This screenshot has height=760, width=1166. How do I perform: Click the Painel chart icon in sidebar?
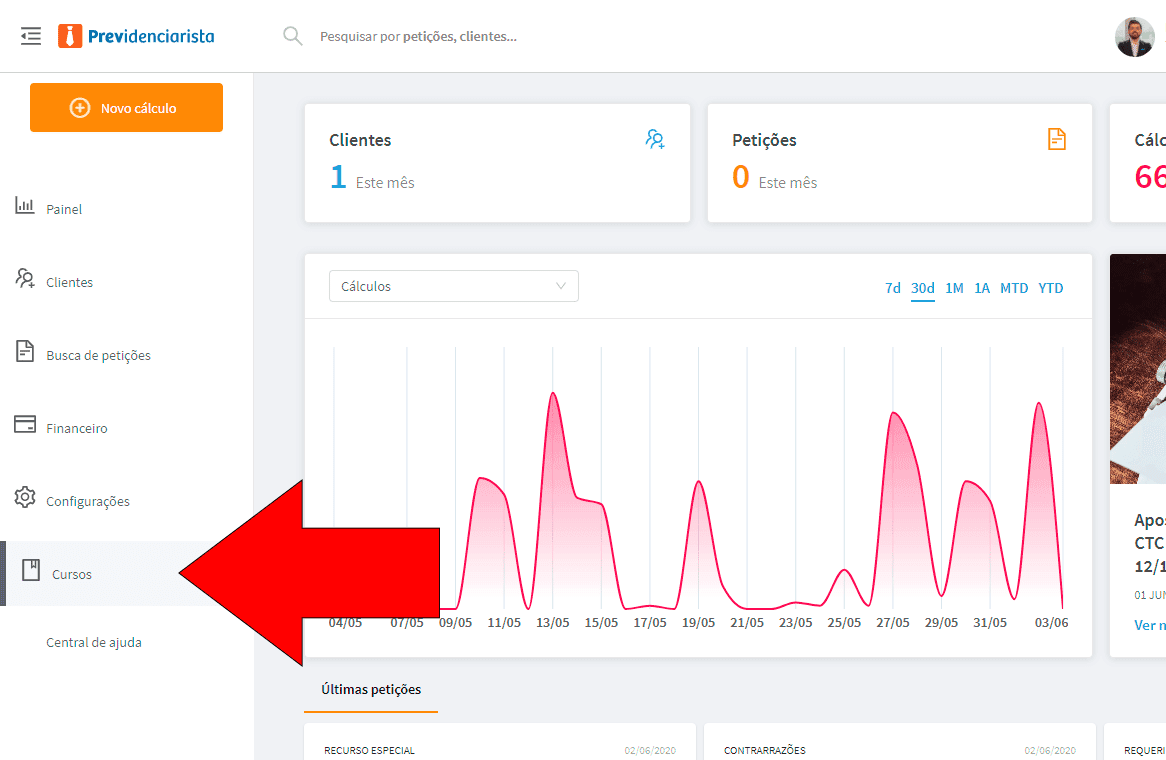[x=25, y=206]
